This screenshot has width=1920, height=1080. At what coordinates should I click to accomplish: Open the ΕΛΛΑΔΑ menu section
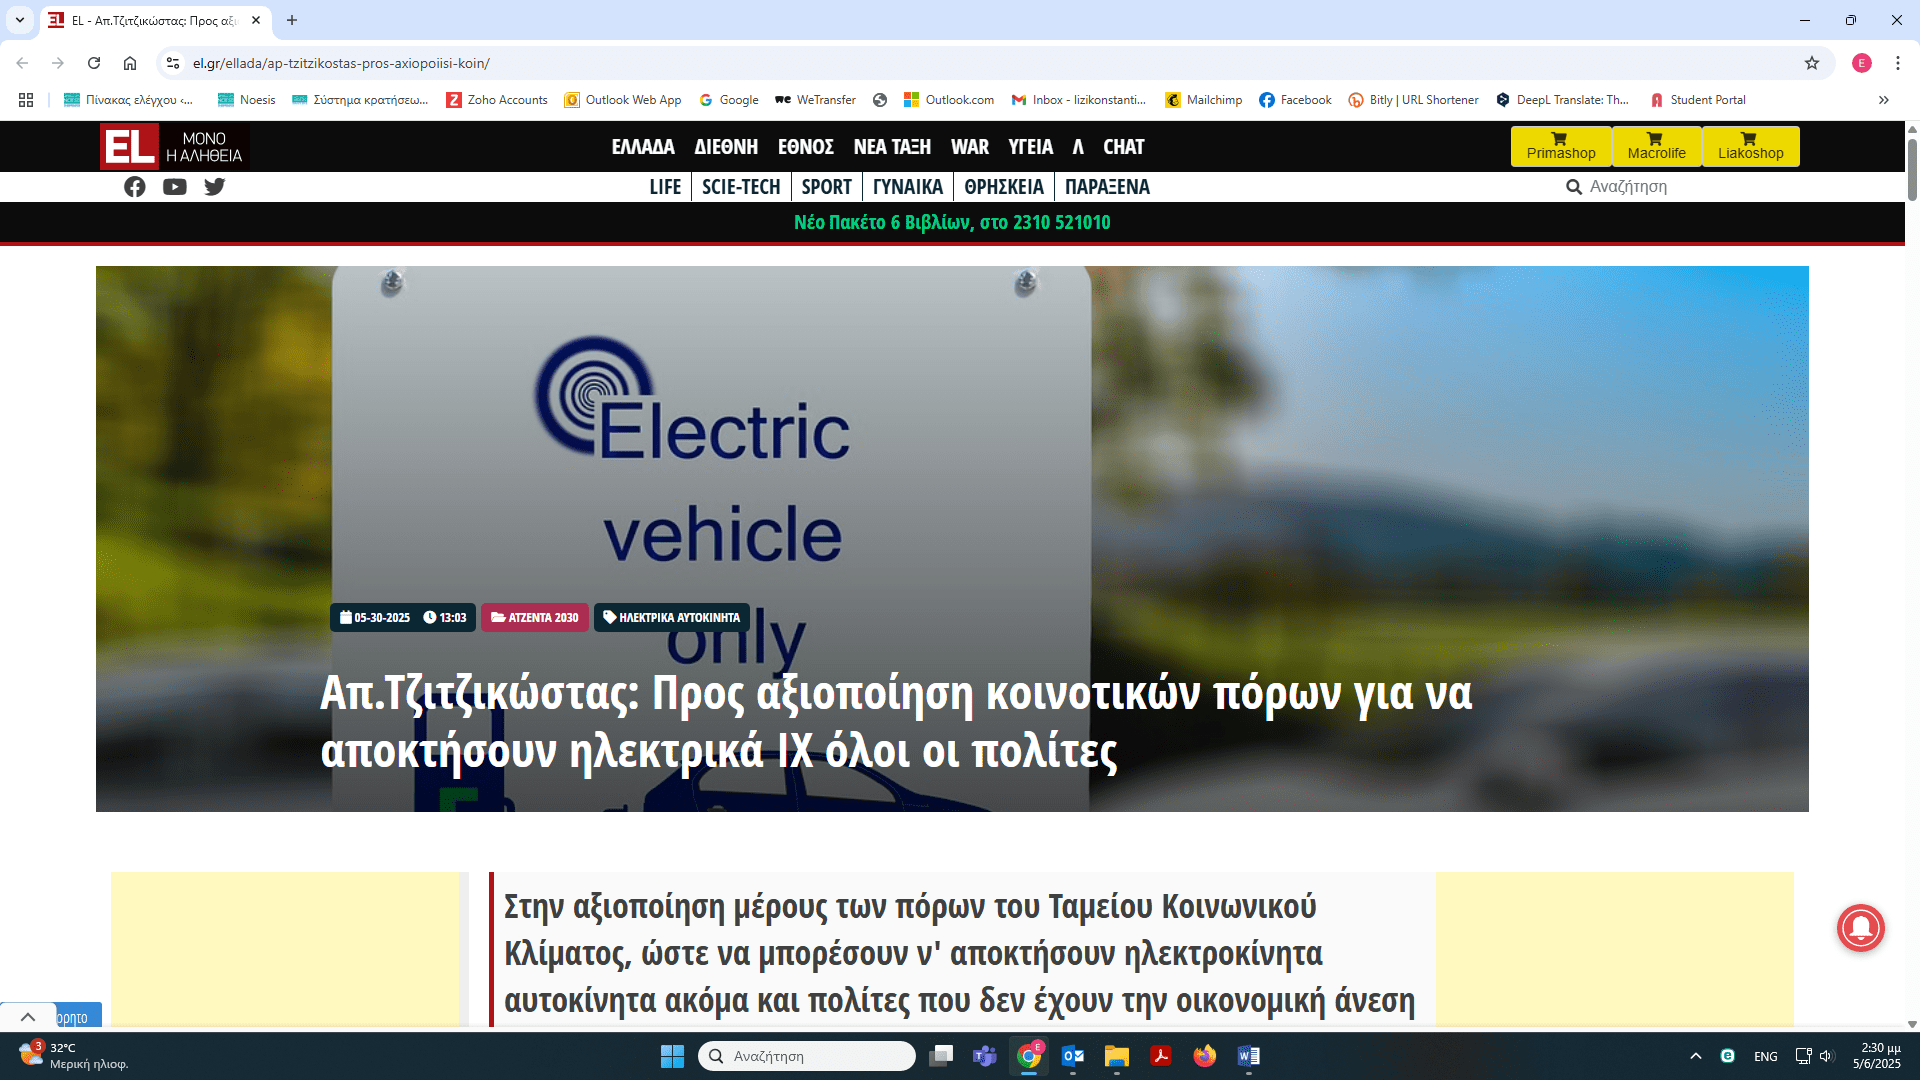click(643, 147)
